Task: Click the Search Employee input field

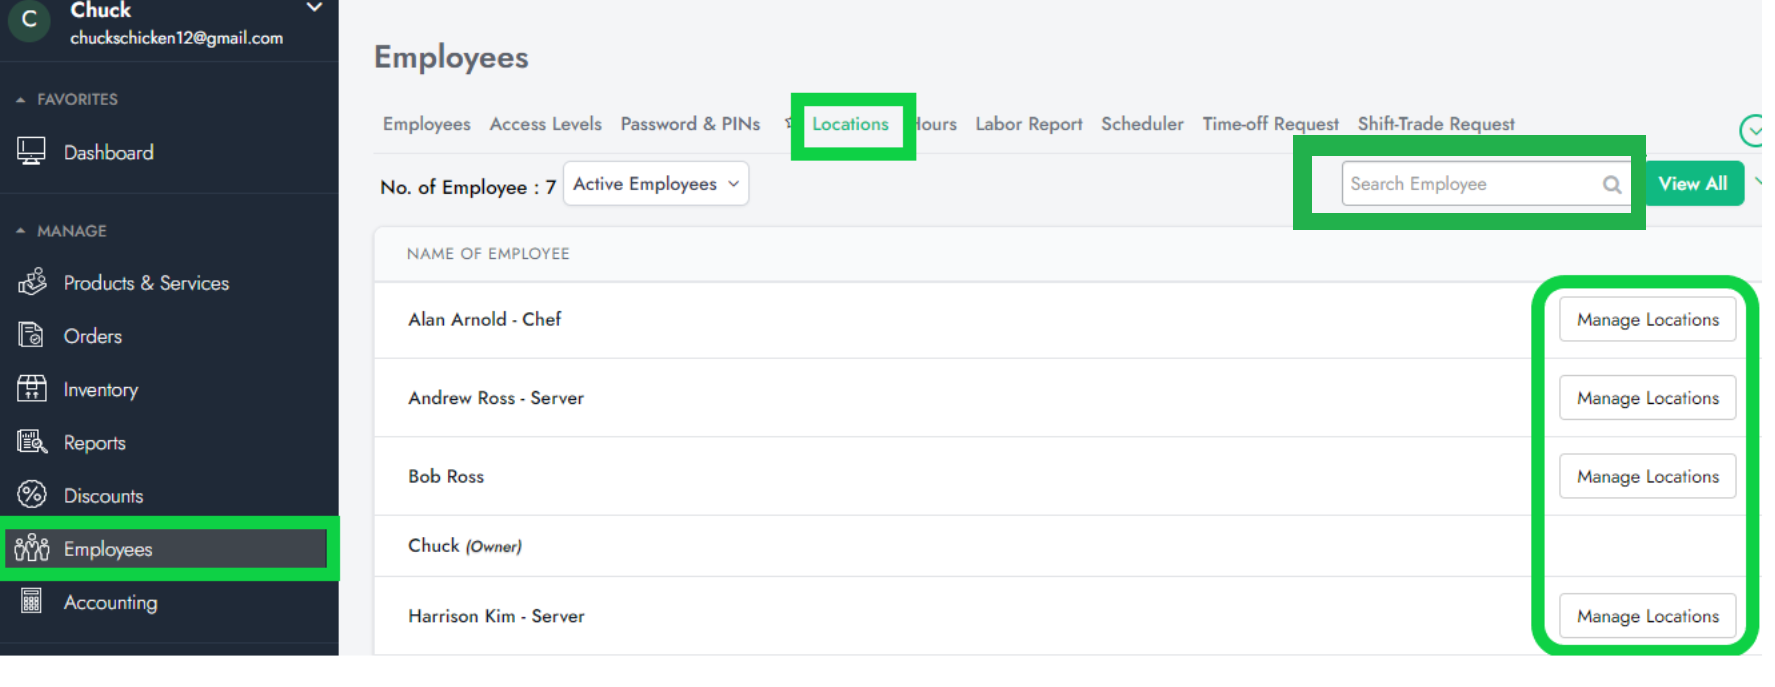Action: point(1470,184)
